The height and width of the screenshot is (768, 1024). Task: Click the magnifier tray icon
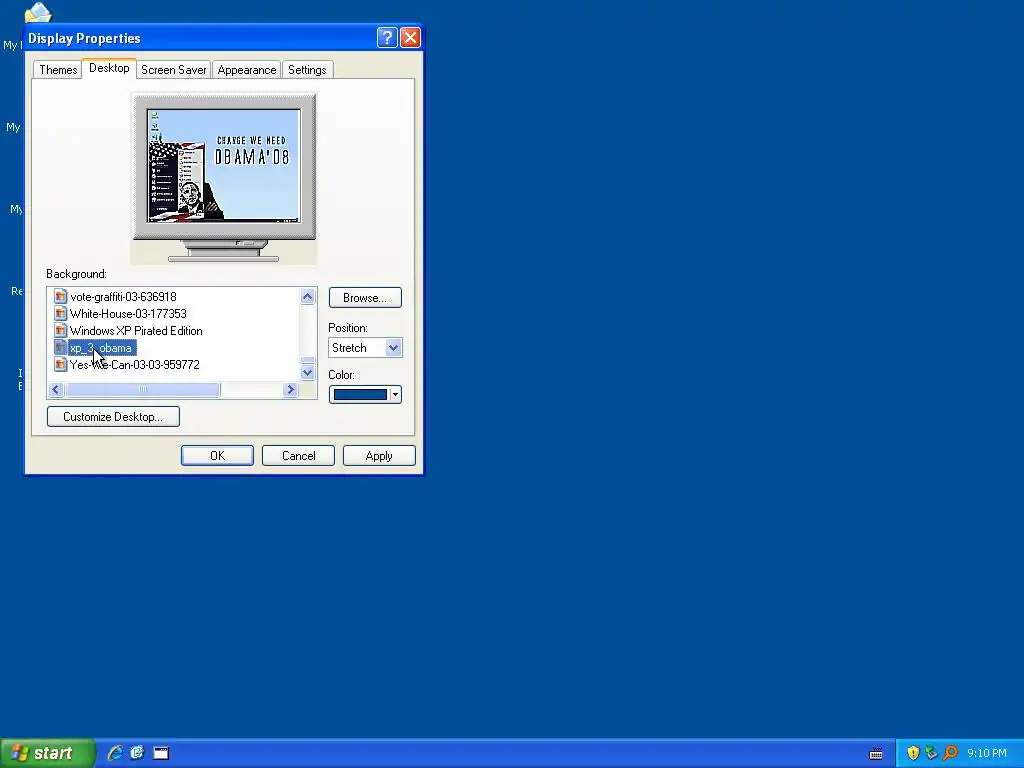[950, 753]
